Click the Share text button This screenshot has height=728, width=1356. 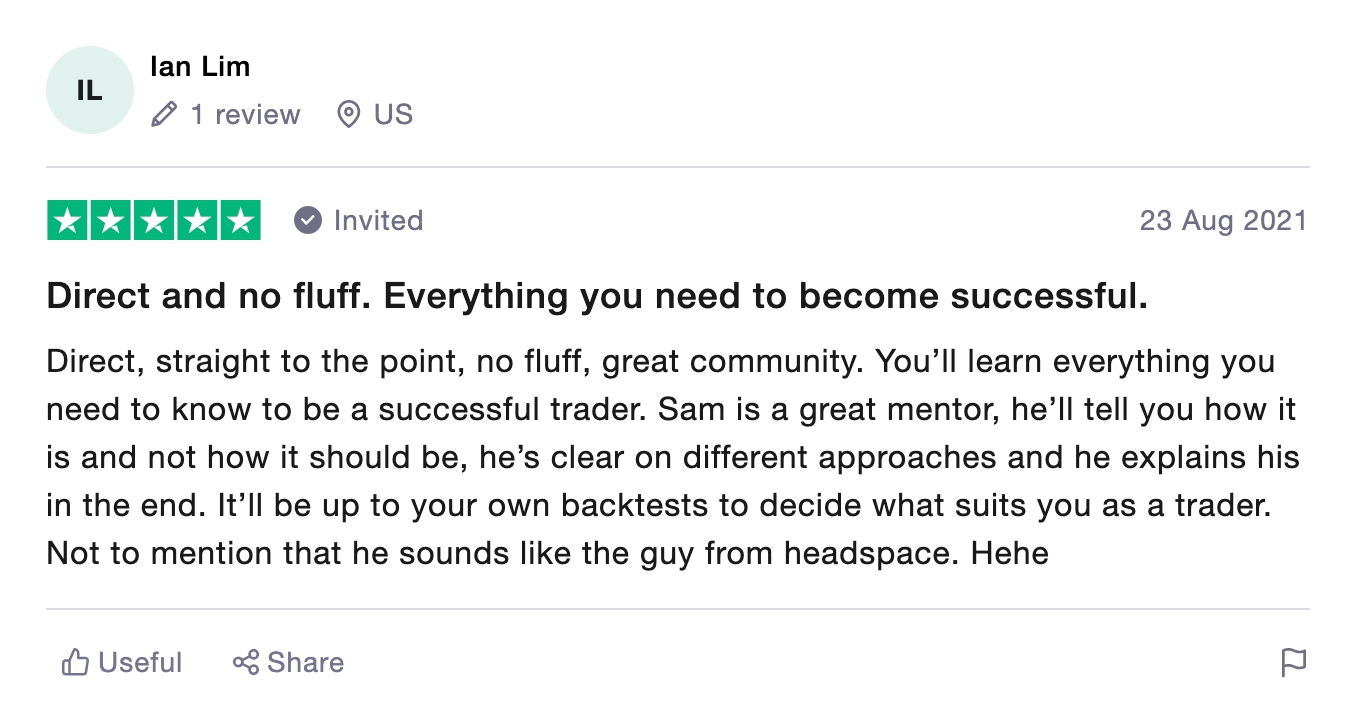(305, 662)
